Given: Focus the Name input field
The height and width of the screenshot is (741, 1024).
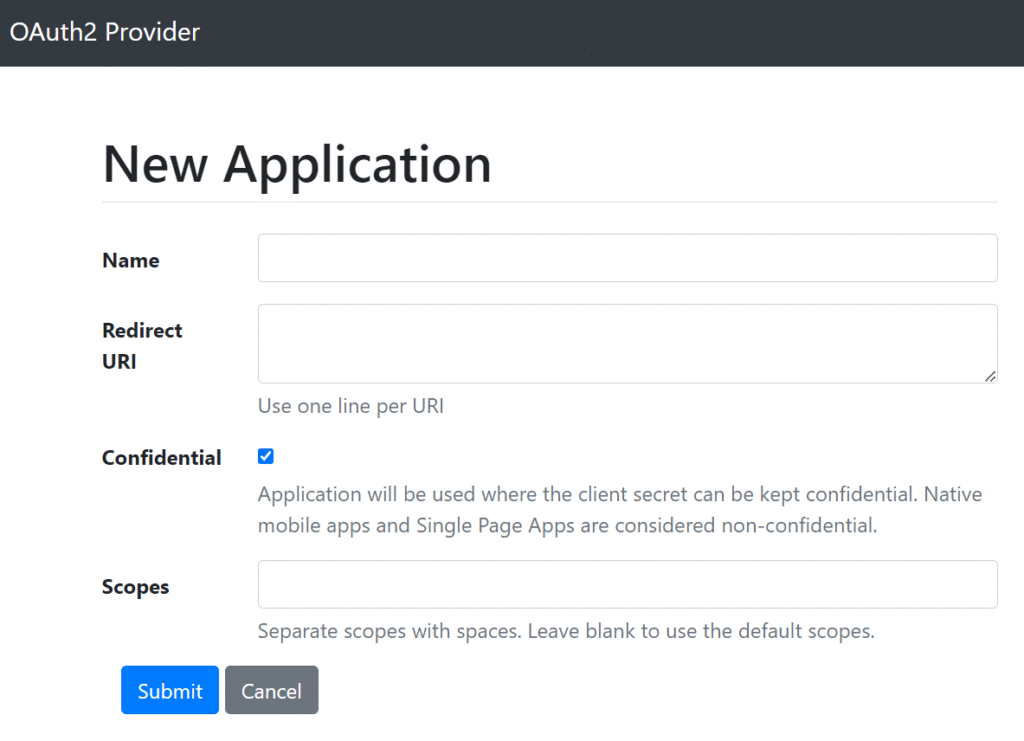Looking at the screenshot, I should 627,258.
